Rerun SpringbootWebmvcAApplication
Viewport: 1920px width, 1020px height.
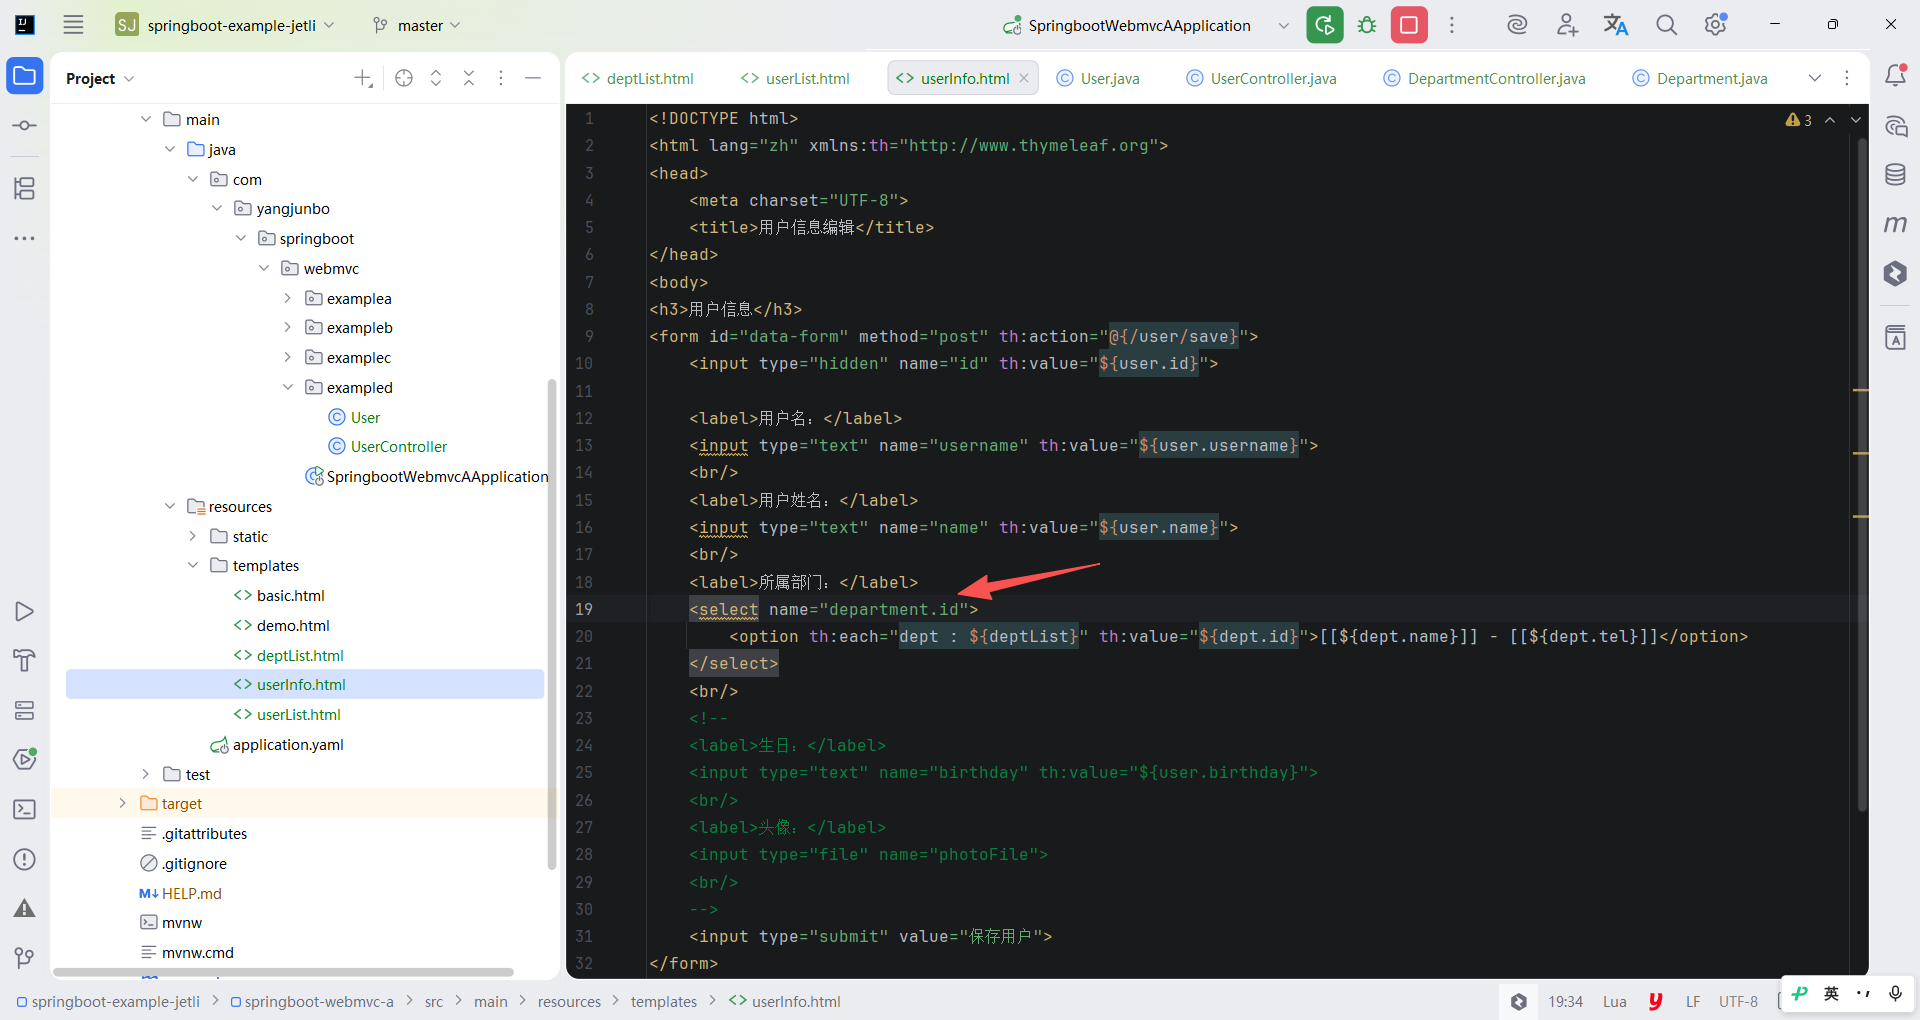click(1325, 25)
